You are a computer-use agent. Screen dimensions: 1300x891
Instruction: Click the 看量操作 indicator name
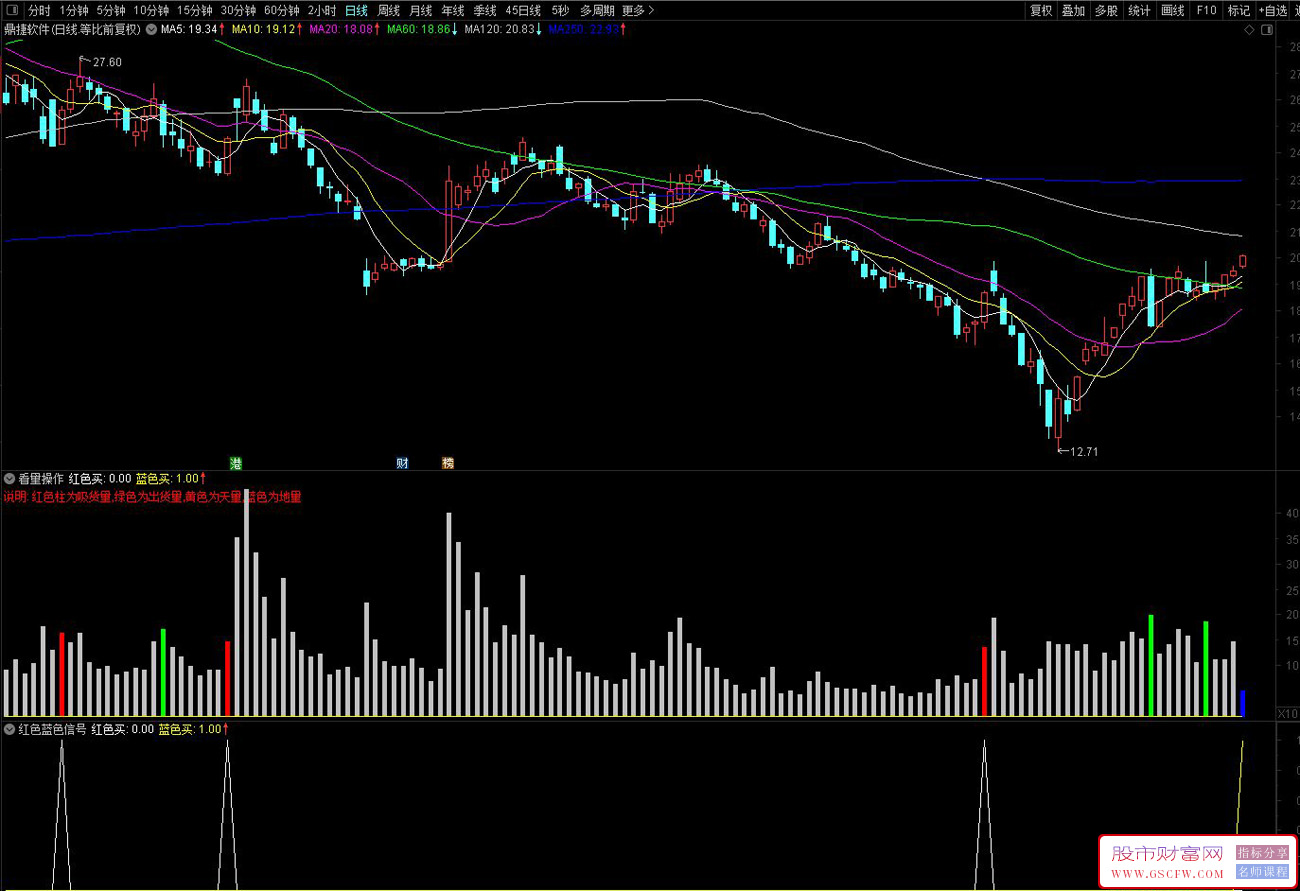(x=41, y=478)
